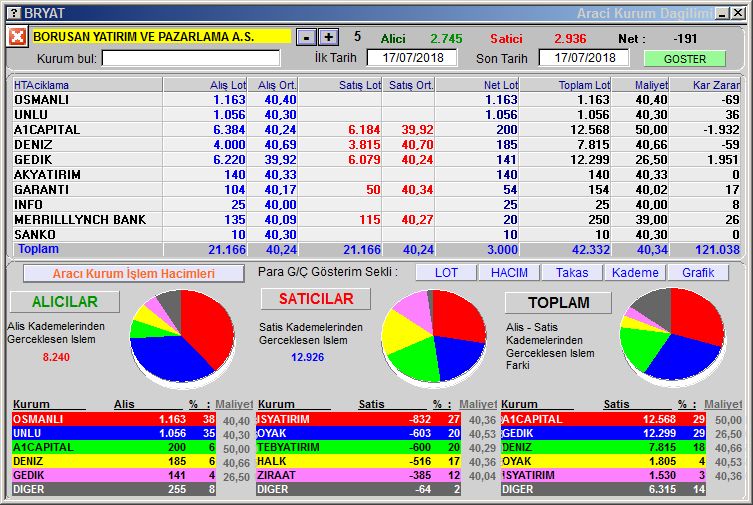The height and width of the screenshot is (505, 753).
Task: Click the red X icon beside company name
Action: tap(17, 36)
